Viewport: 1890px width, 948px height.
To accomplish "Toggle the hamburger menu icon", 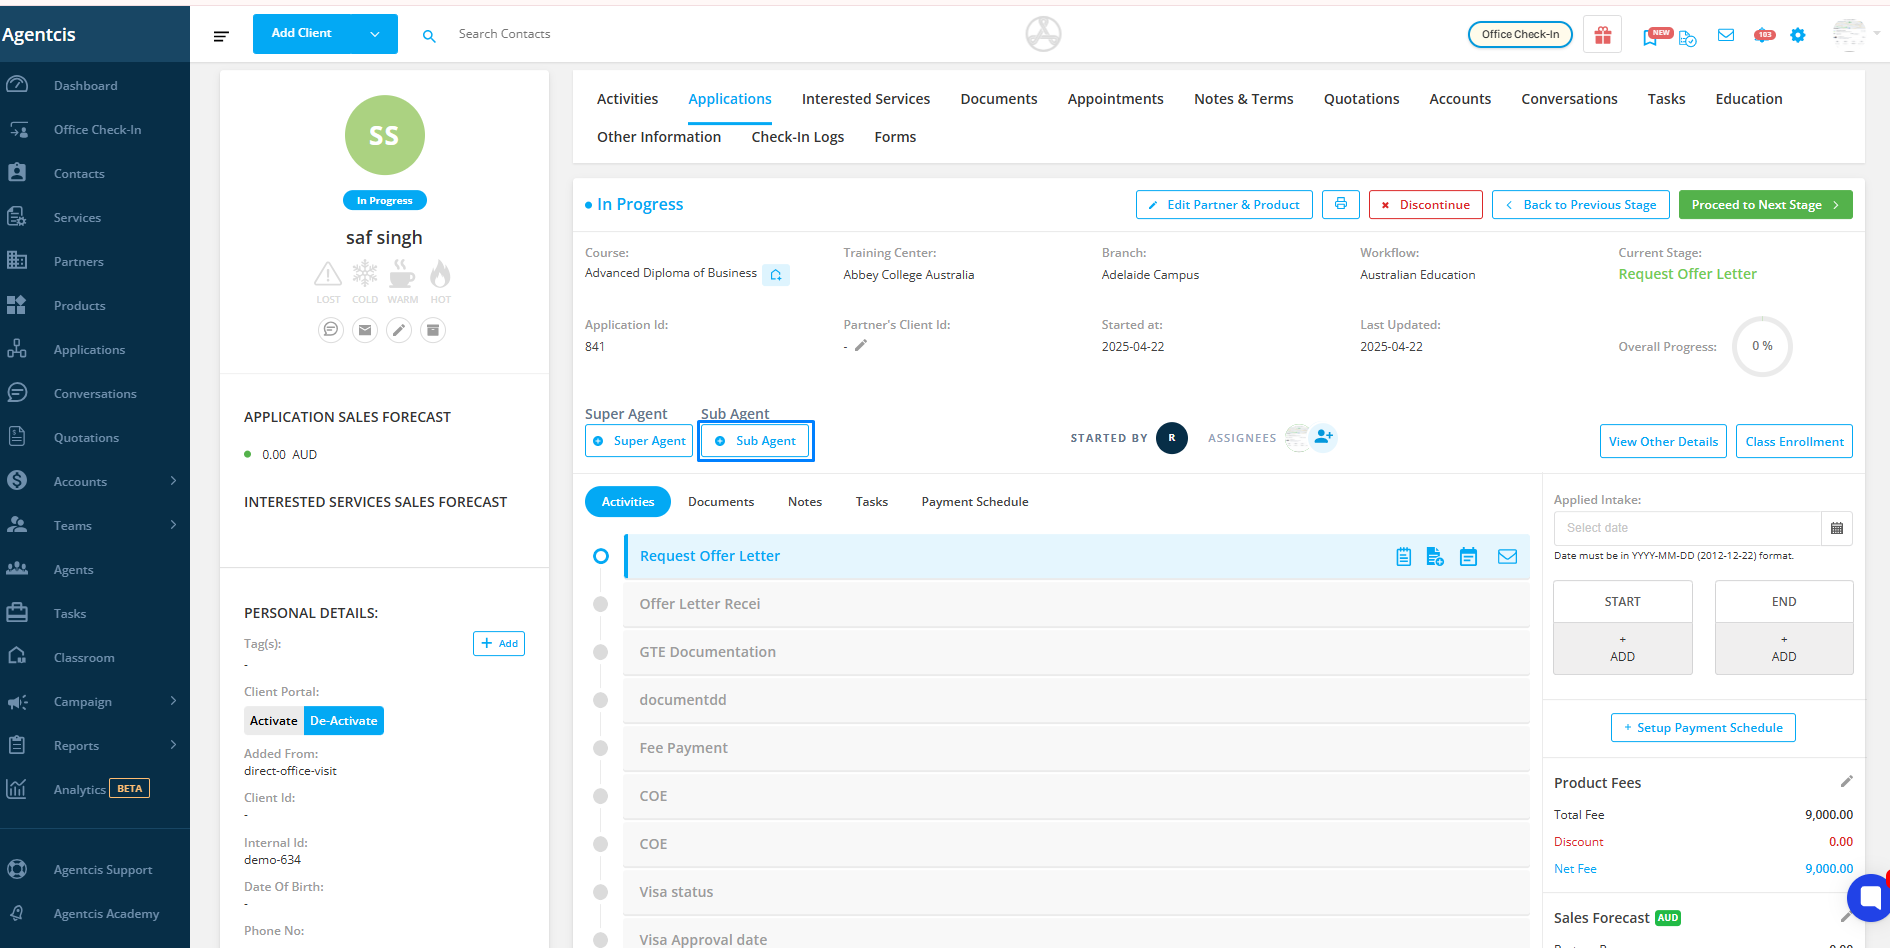I will [221, 36].
